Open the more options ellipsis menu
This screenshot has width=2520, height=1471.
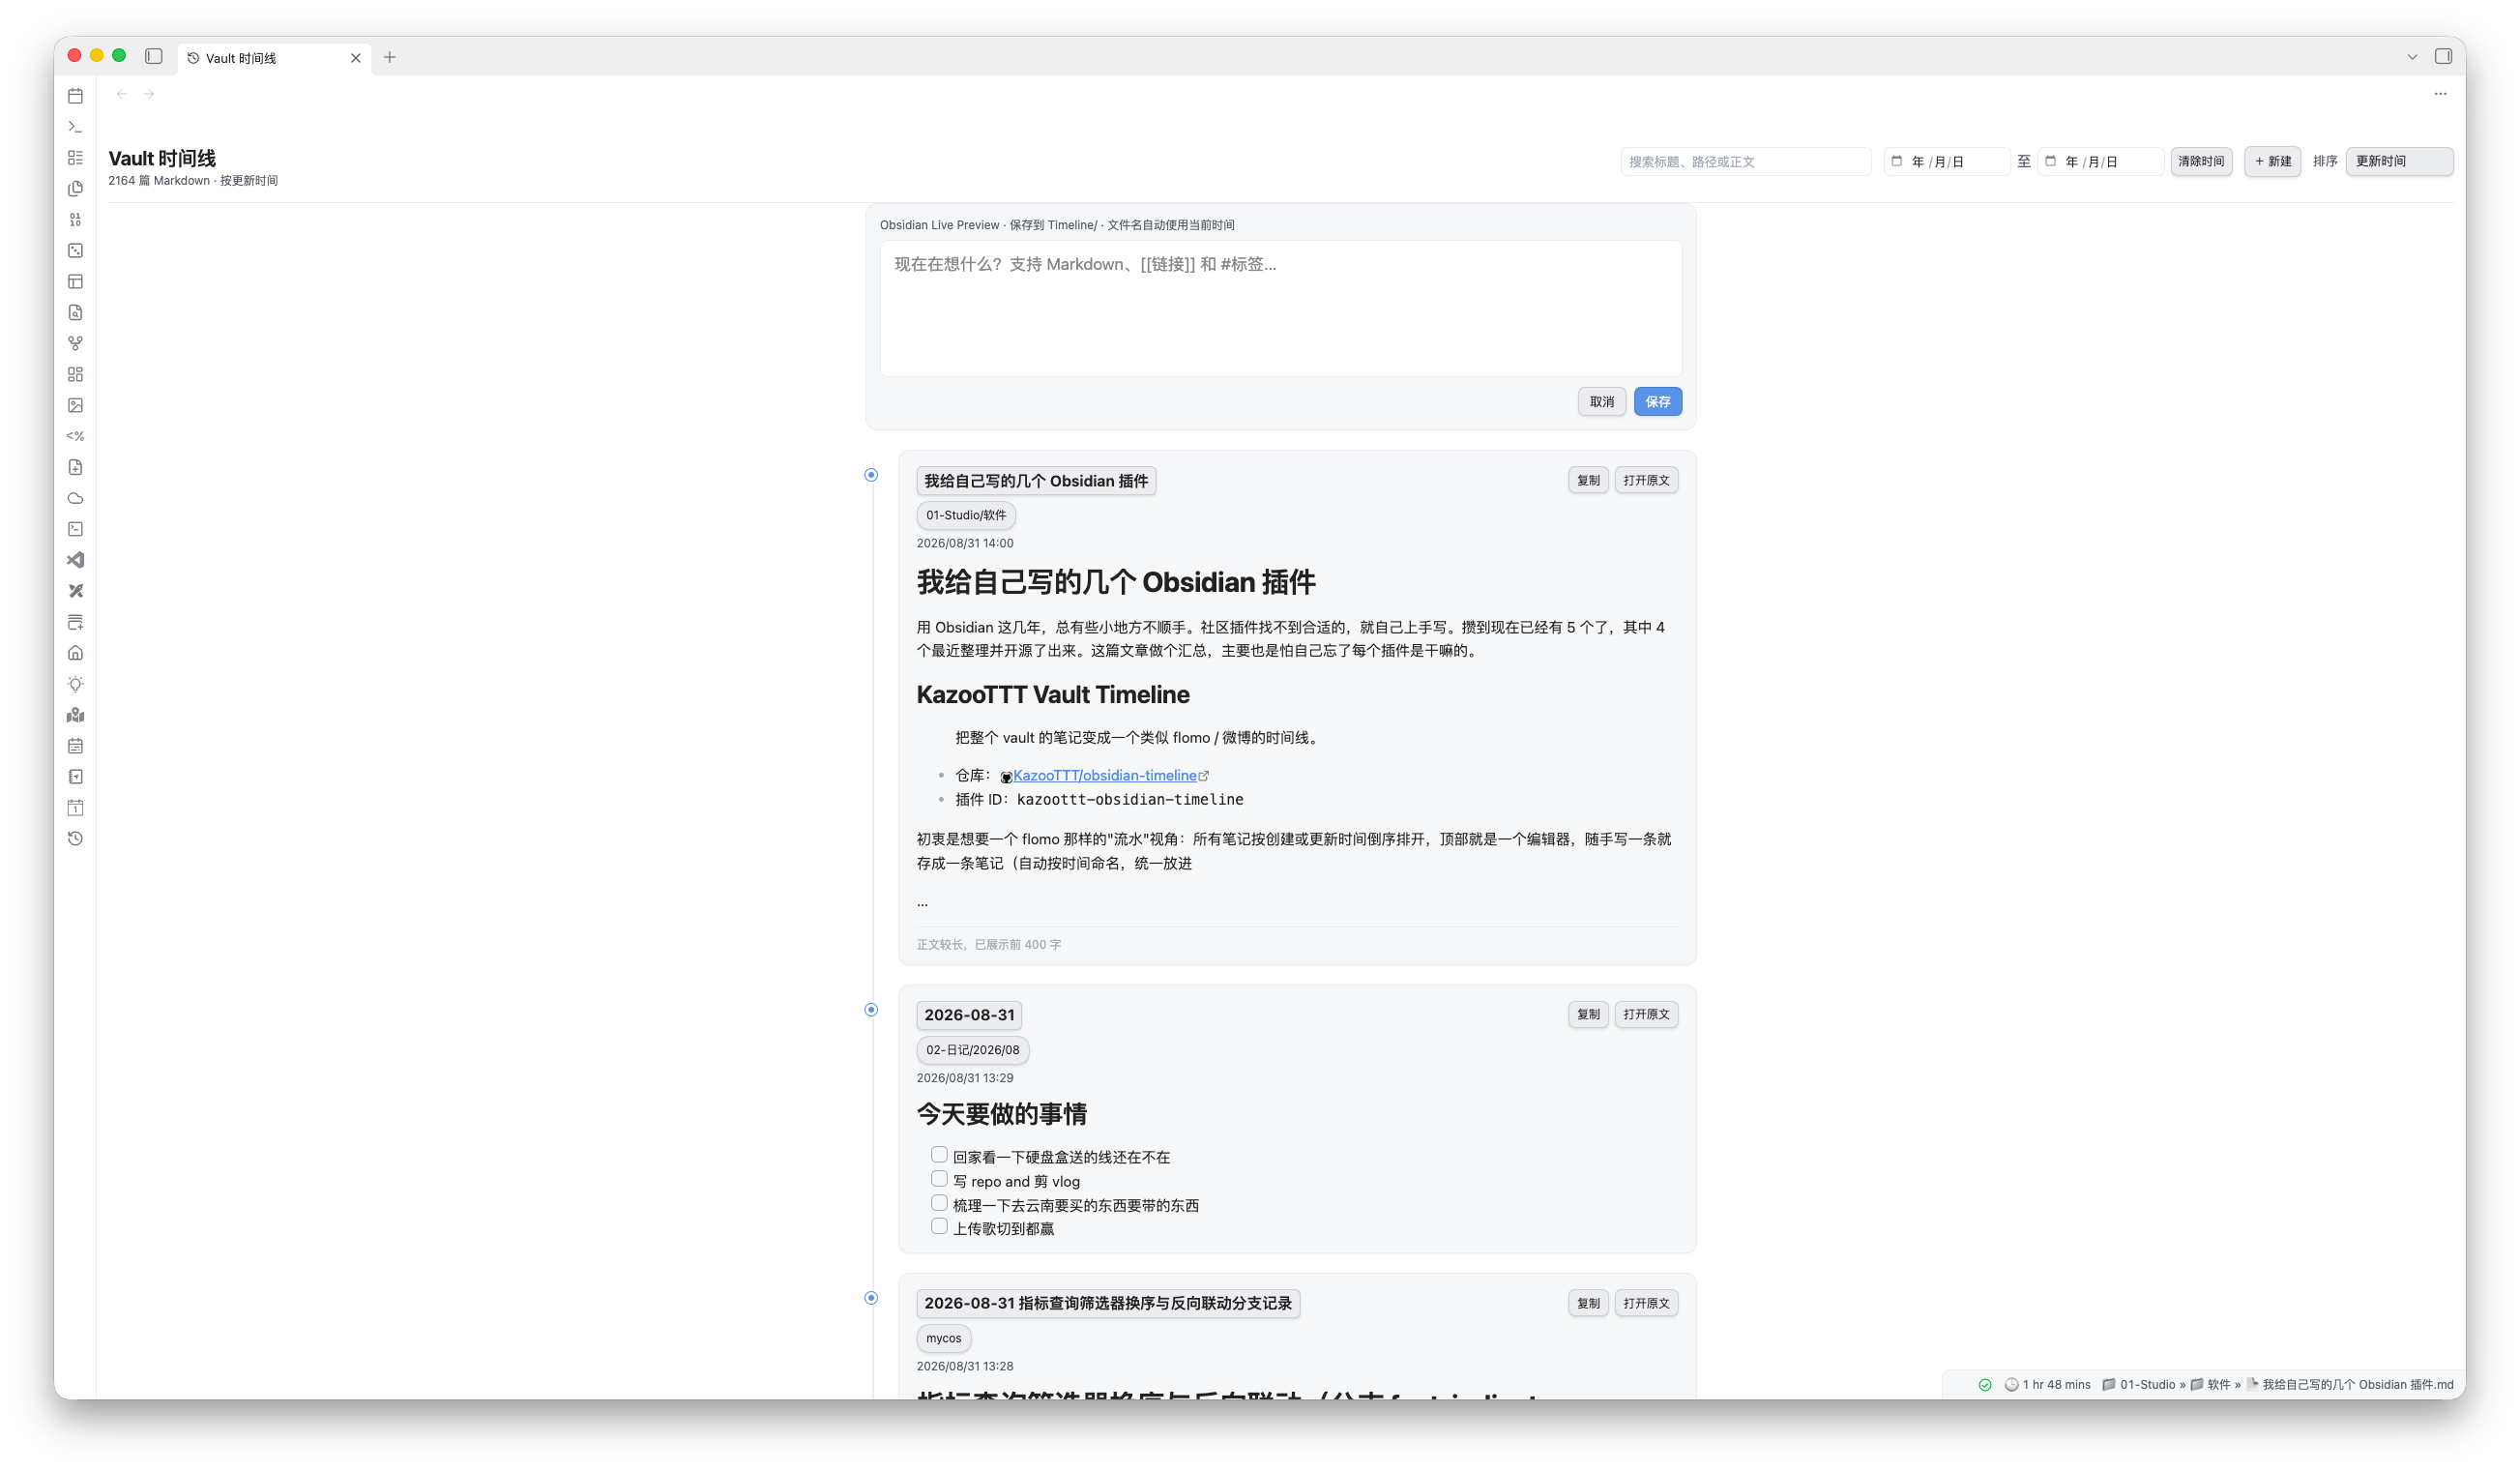2440,94
